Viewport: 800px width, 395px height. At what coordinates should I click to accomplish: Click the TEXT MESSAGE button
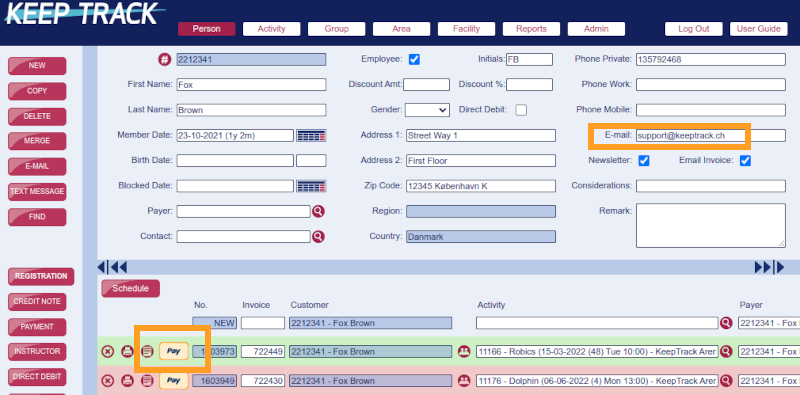click(x=37, y=192)
